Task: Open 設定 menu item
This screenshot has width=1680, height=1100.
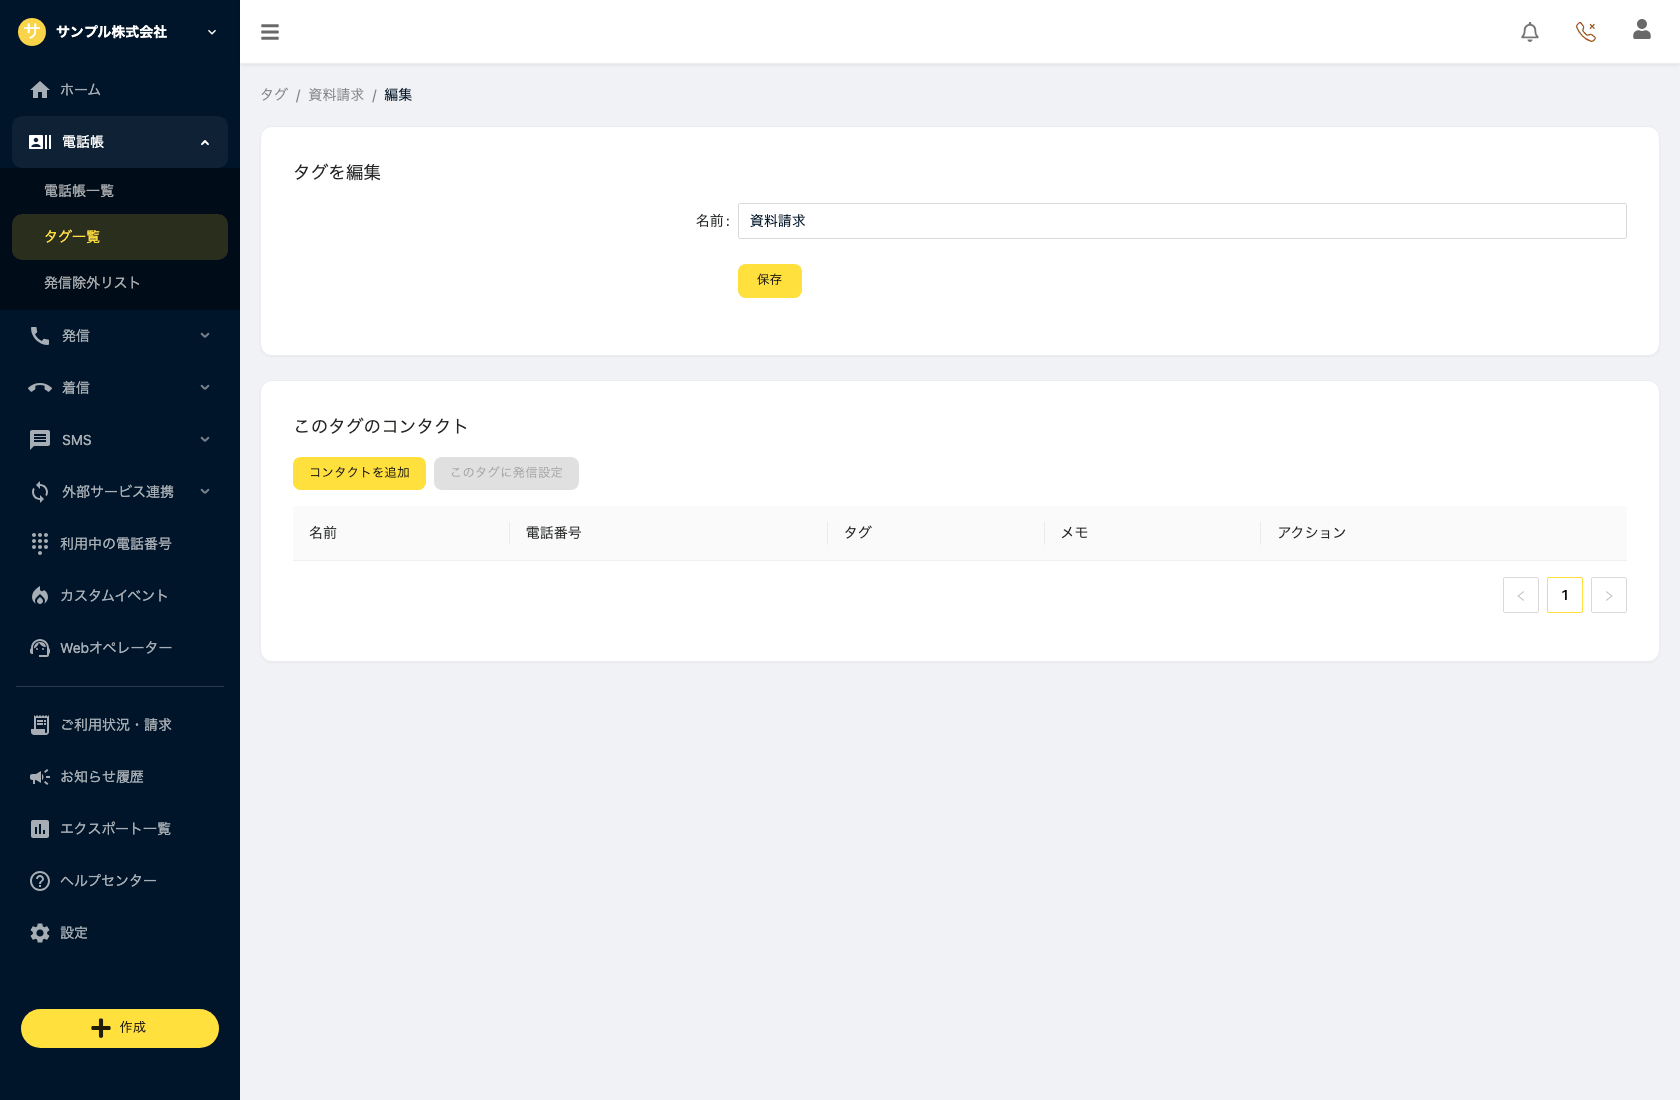Action: [x=120, y=933]
